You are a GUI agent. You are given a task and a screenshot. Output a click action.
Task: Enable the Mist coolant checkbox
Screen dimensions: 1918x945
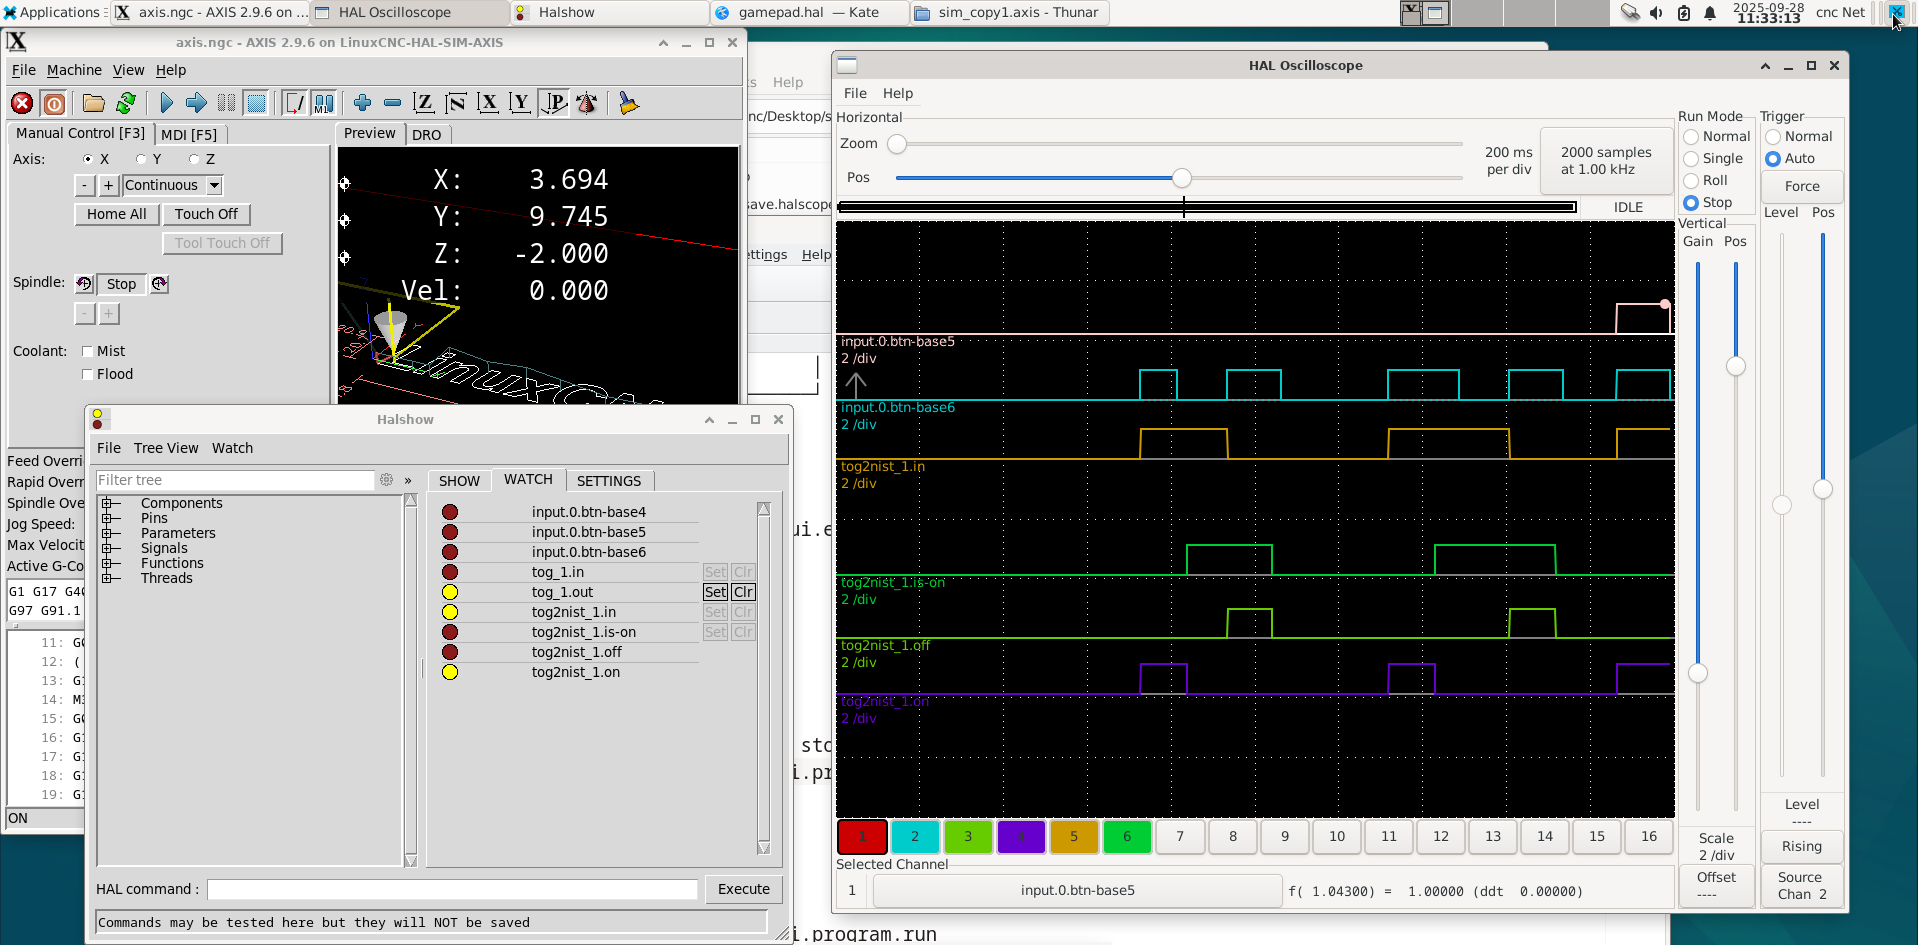point(88,351)
